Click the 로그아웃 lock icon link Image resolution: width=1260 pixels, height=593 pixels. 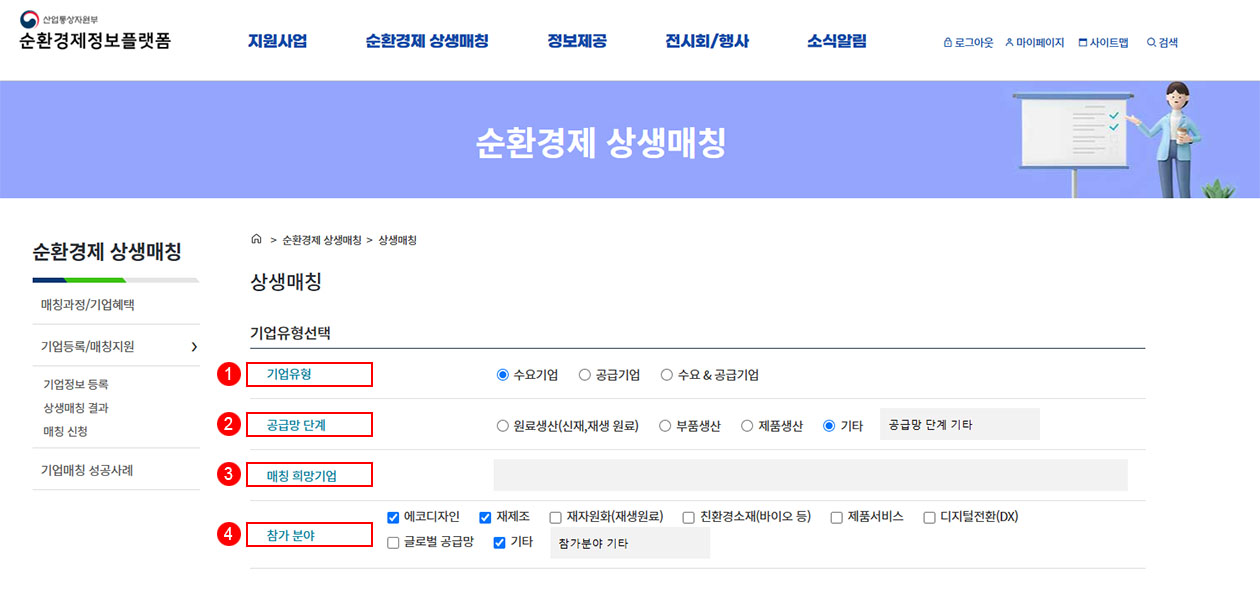(x=948, y=43)
